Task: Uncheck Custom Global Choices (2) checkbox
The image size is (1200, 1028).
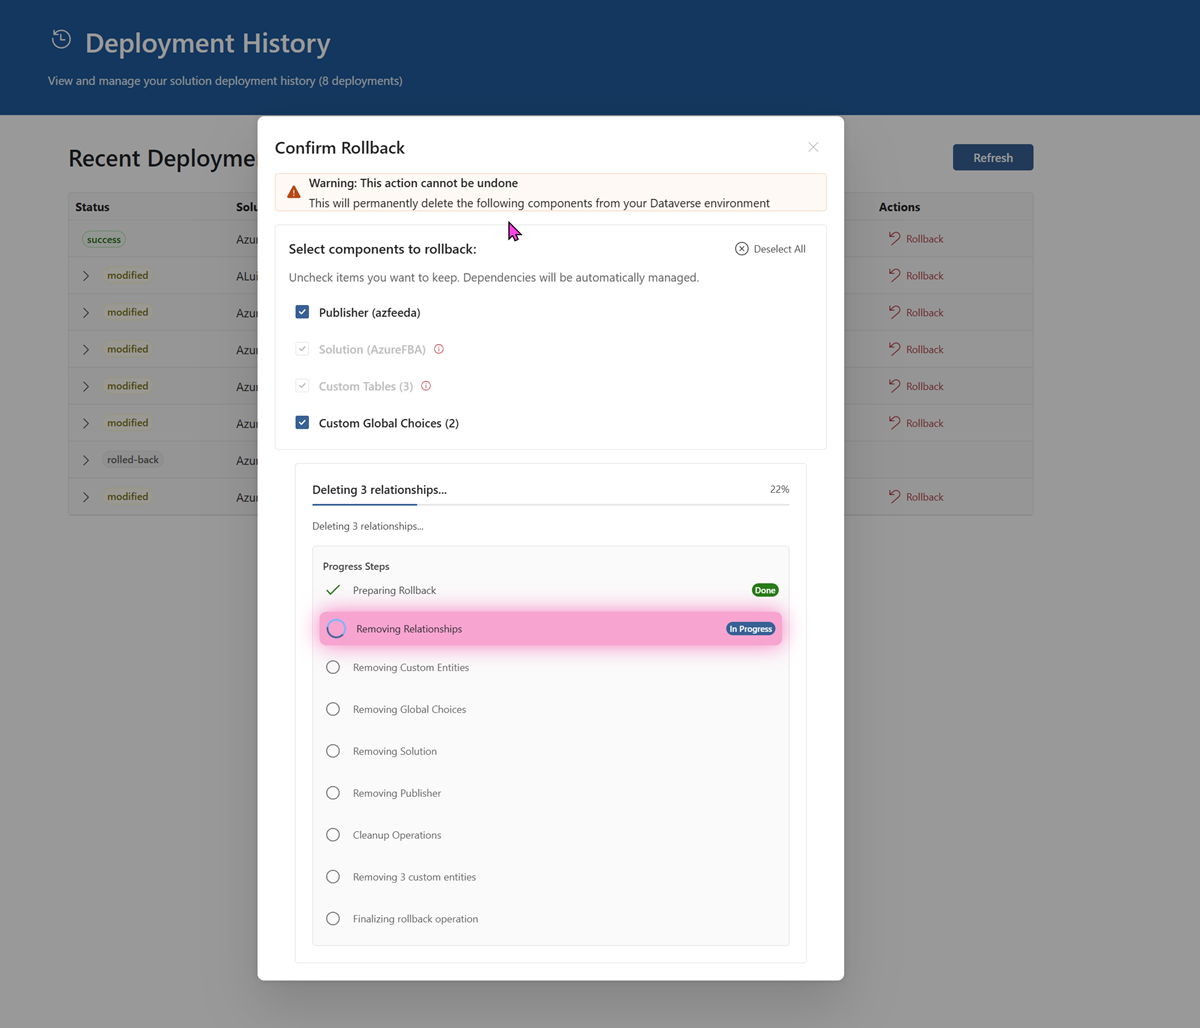Action: (x=302, y=423)
